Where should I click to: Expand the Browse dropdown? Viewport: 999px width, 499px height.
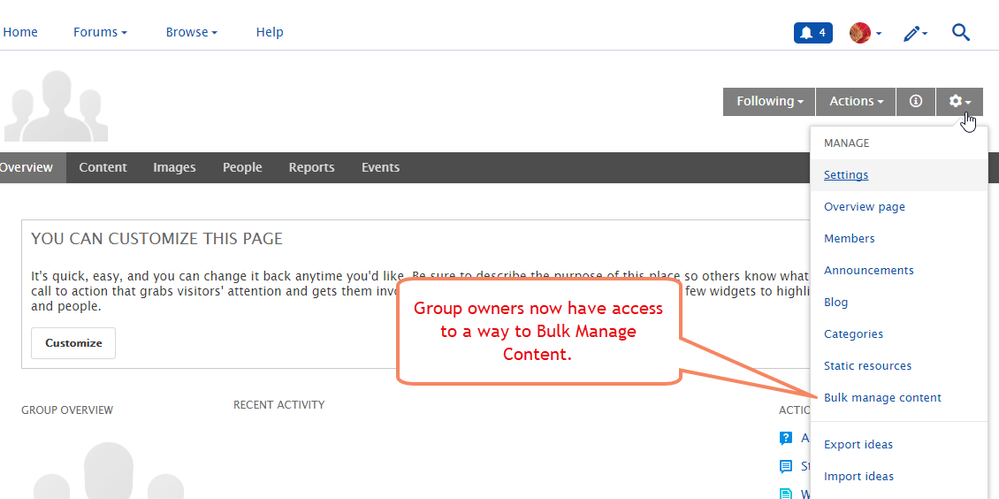coord(192,32)
